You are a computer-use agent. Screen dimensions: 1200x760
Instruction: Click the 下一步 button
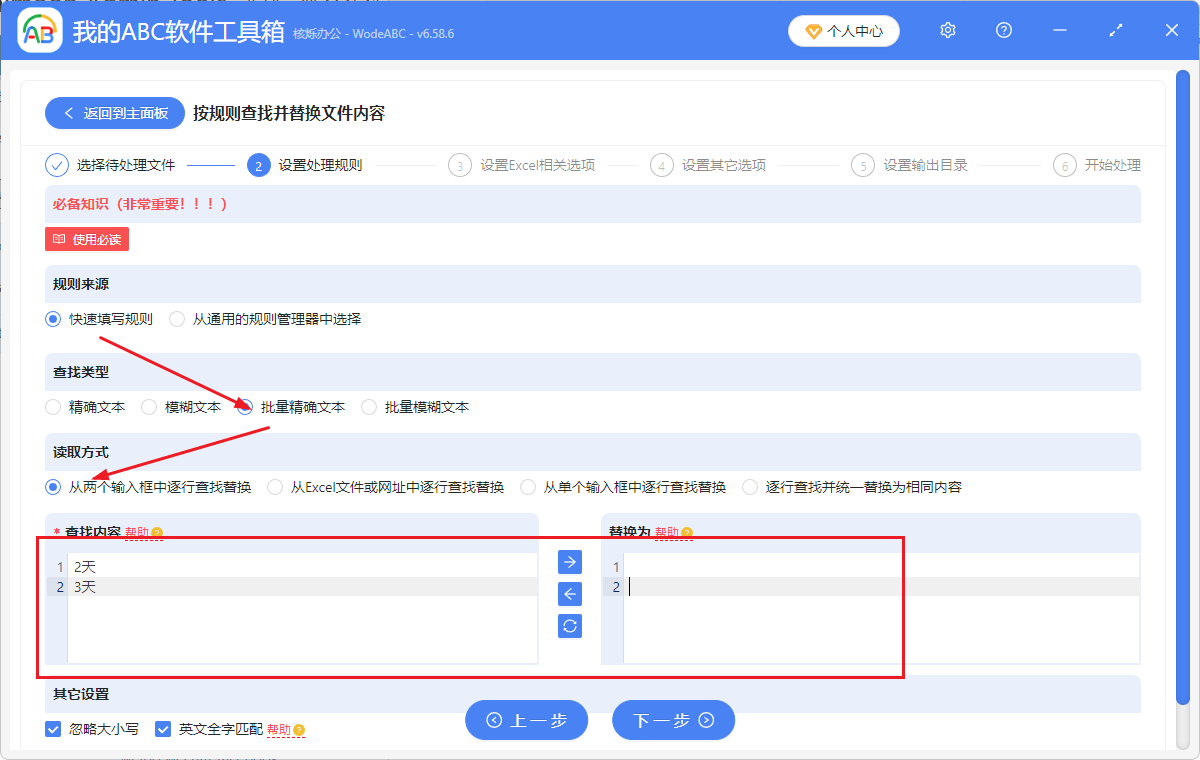673,720
